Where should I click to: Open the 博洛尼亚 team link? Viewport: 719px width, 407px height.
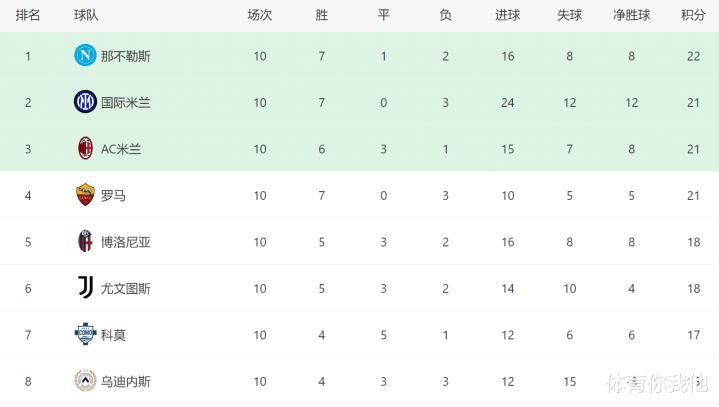pyautogui.click(x=126, y=242)
